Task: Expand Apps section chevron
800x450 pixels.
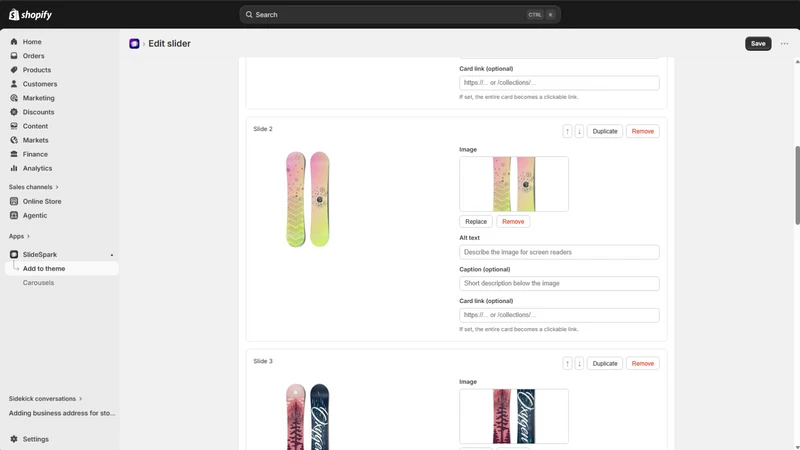Action: [x=28, y=236]
